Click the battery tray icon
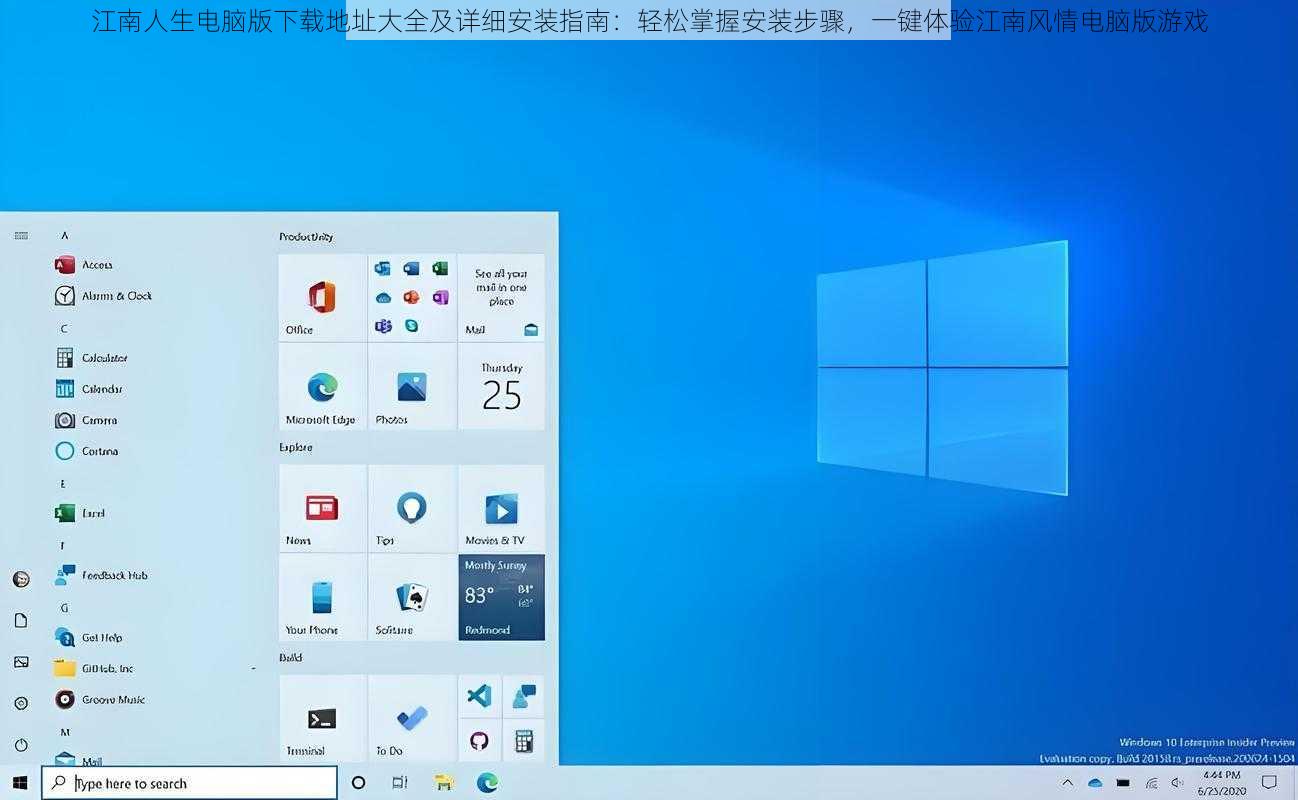This screenshot has width=1298, height=800. pyautogui.click(x=1123, y=783)
